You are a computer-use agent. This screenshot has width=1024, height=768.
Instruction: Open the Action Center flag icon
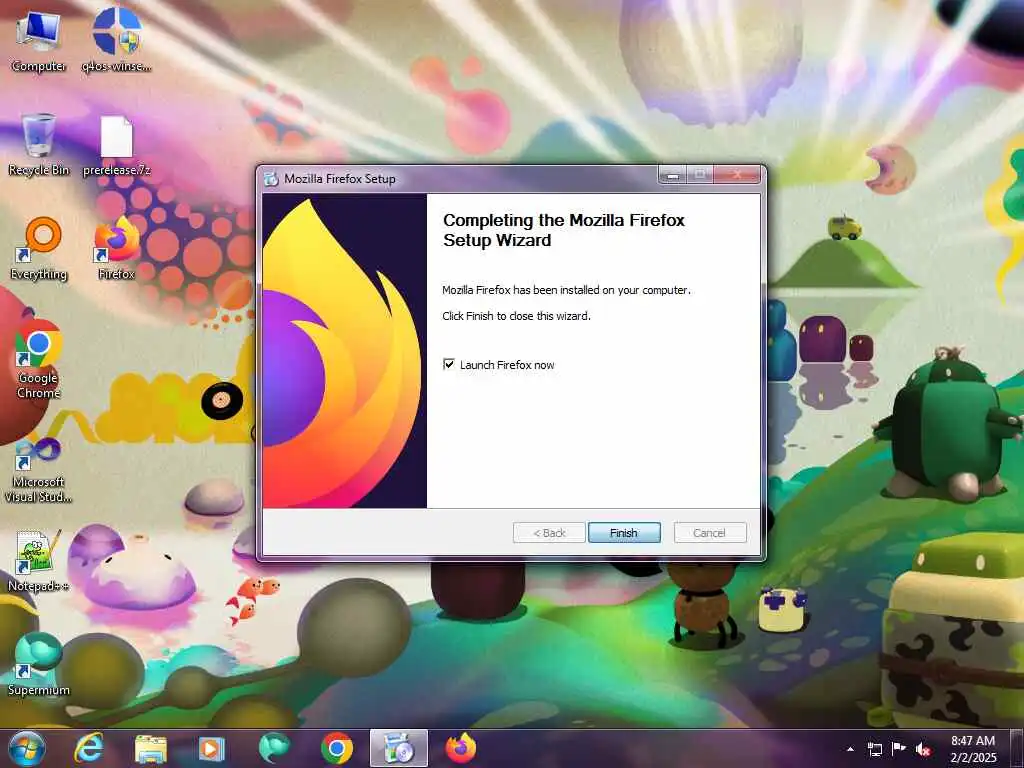(x=899, y=749)
